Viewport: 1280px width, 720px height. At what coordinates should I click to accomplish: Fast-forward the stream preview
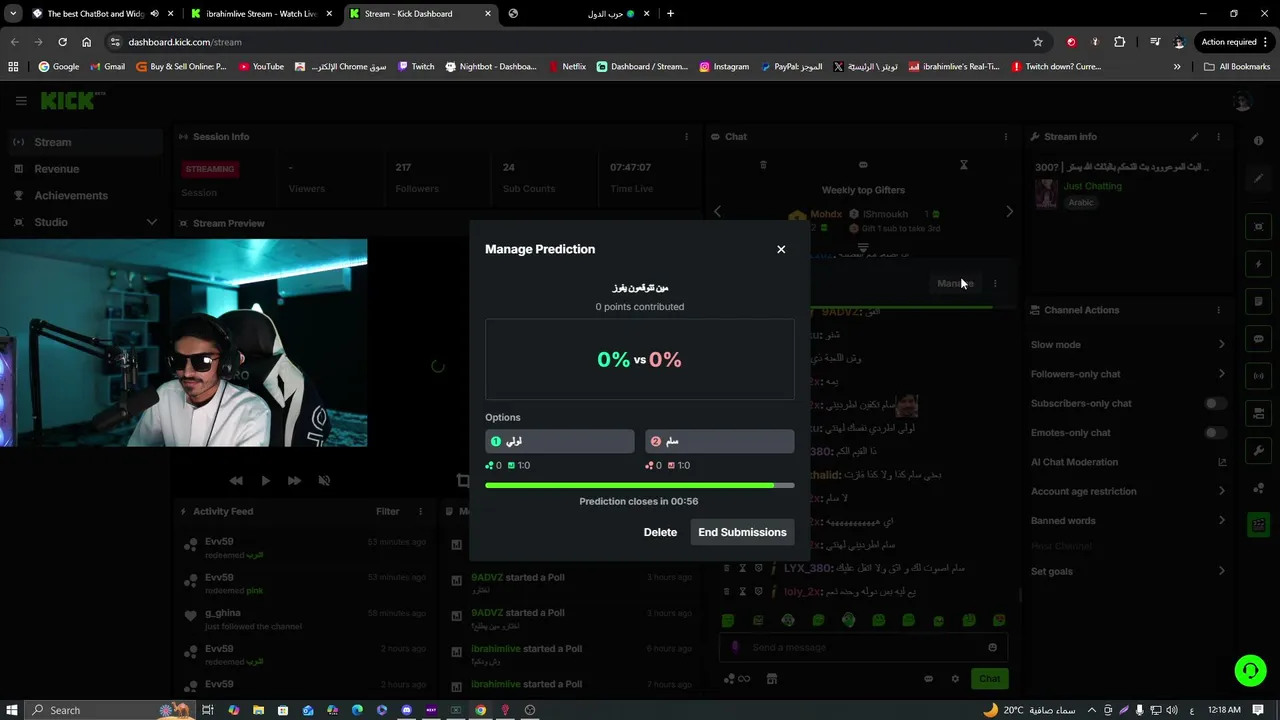294,481
